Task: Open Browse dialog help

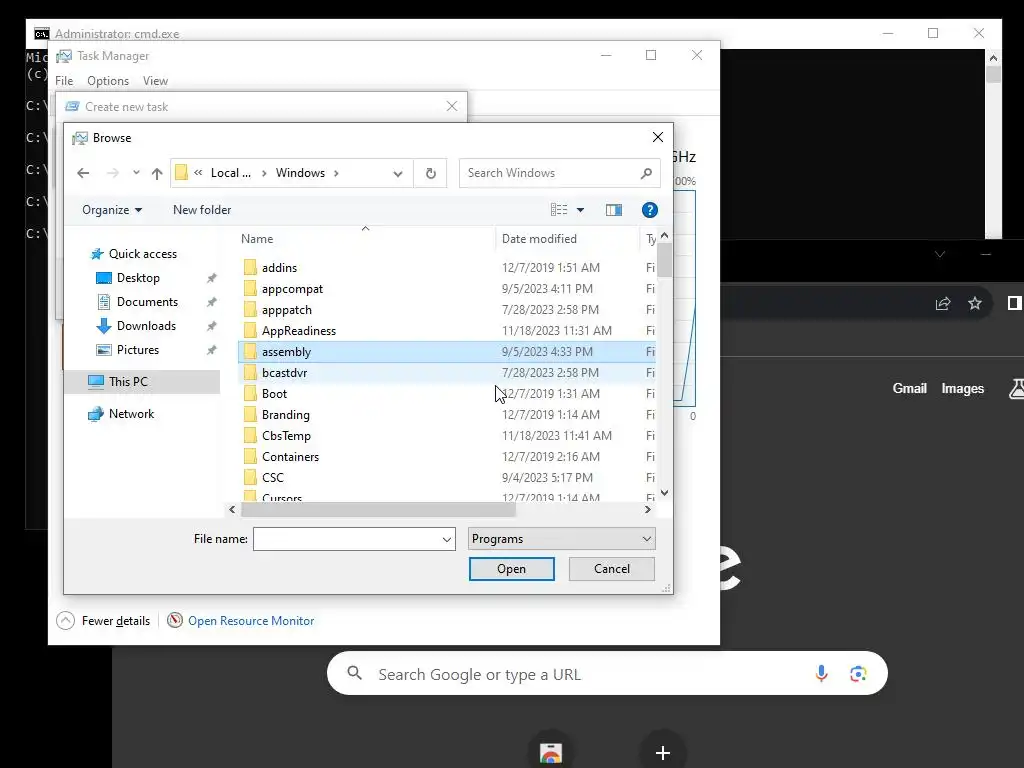Action: point(650,210)
